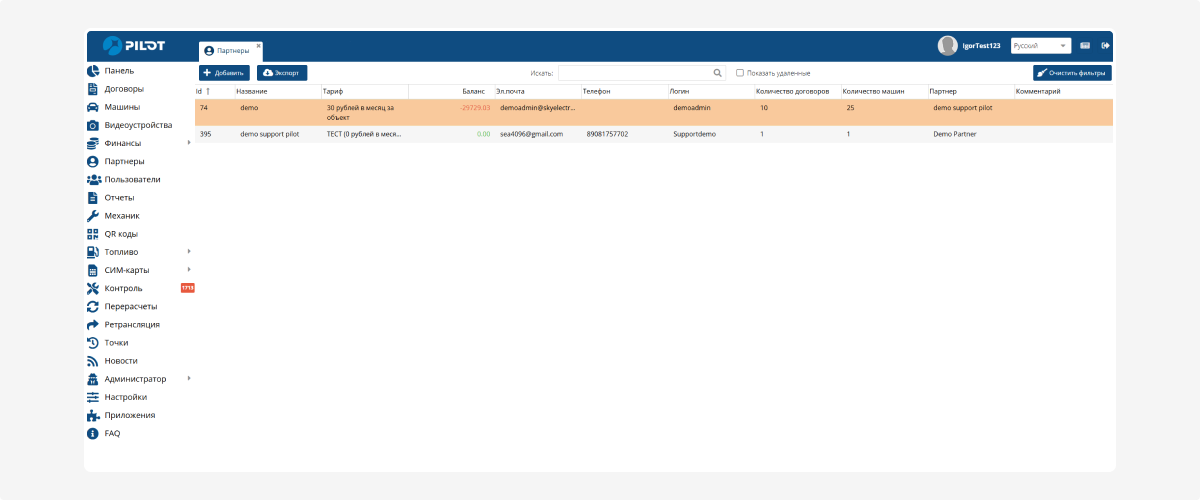The width and height of the screenshot is (1200, 500).
Task: Click into the Искать search field
Action: [x=634, y=73]
